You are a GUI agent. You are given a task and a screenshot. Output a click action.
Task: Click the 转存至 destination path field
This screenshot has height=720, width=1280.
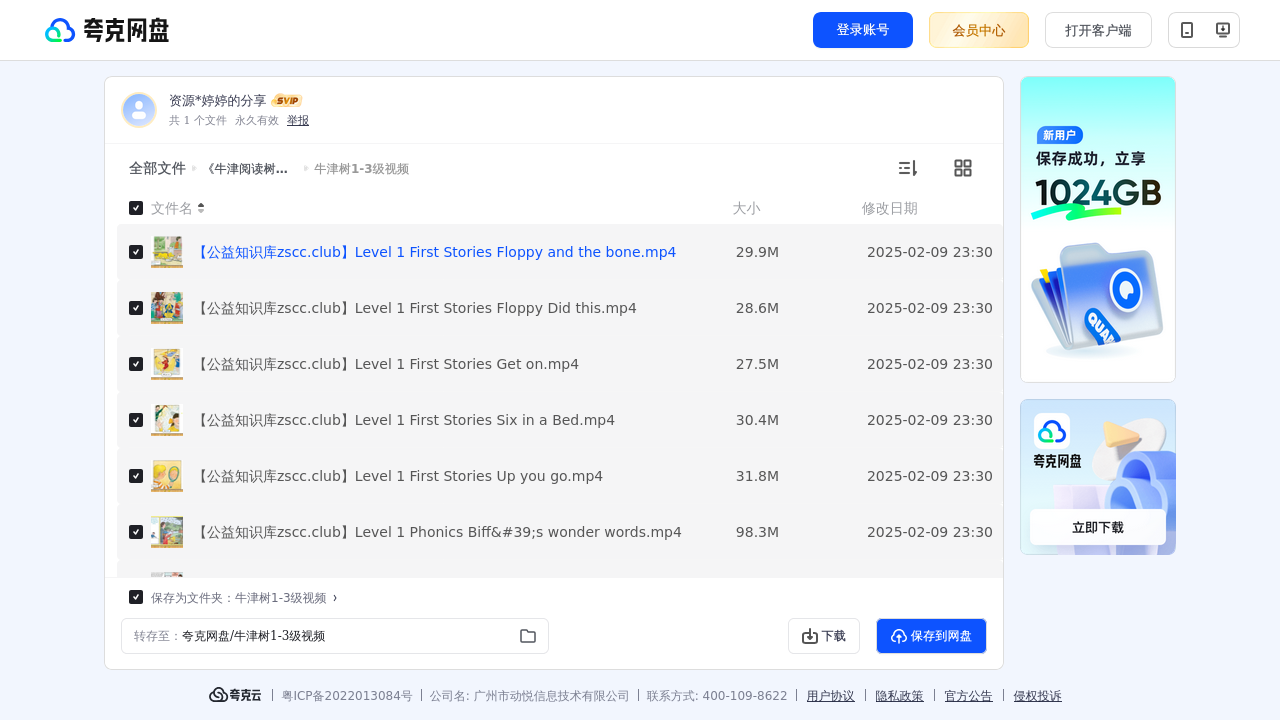(x=335, y=636)
